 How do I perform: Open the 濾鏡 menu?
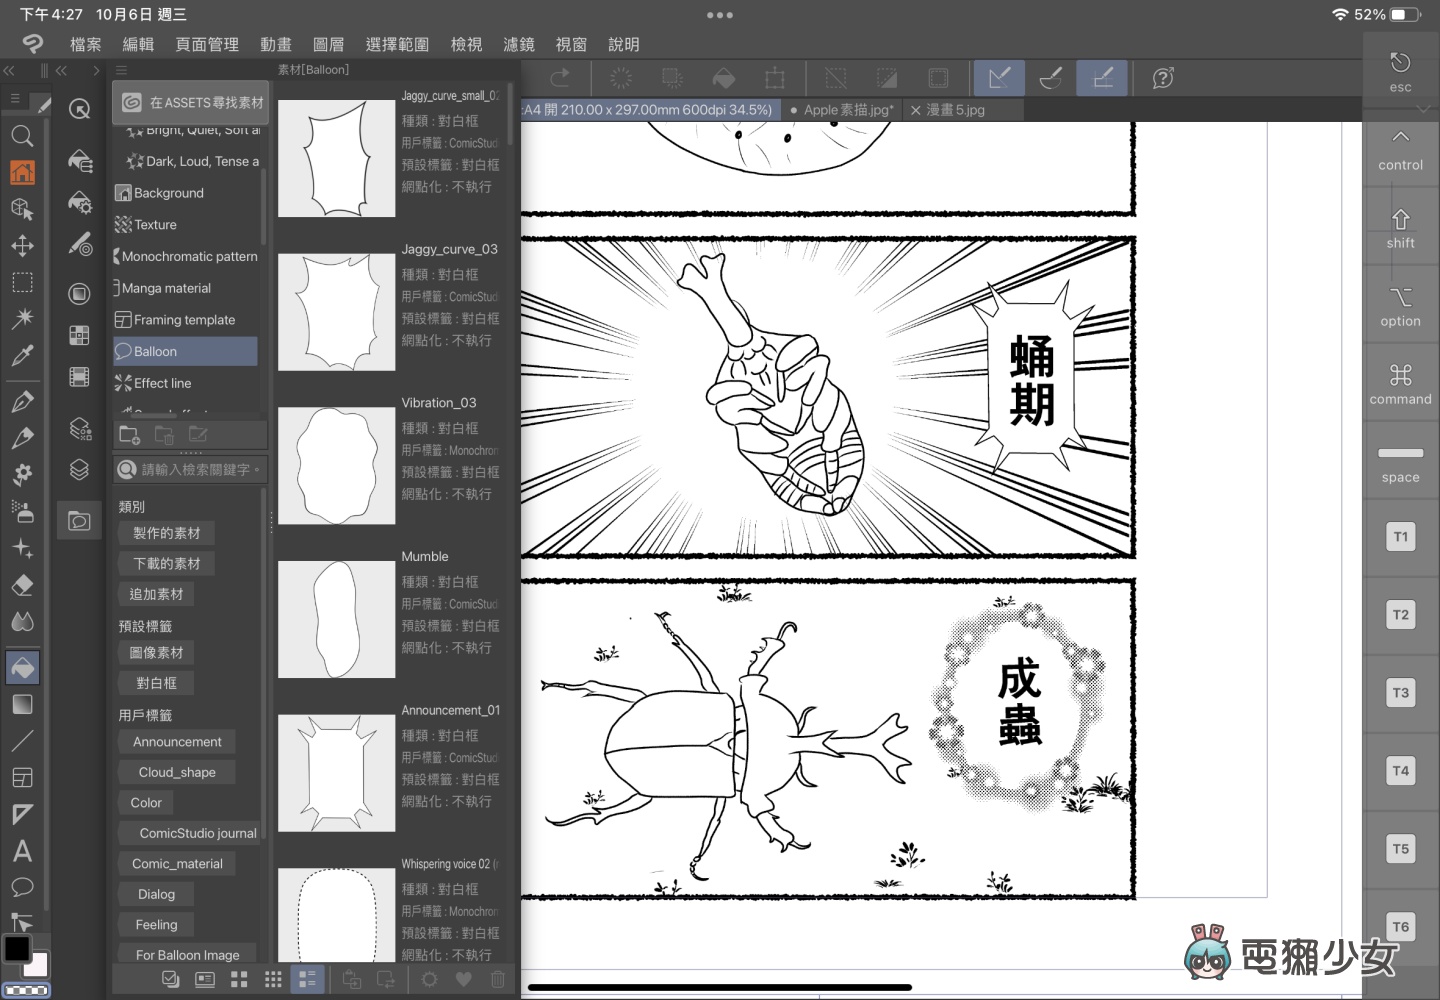[519, 44]
